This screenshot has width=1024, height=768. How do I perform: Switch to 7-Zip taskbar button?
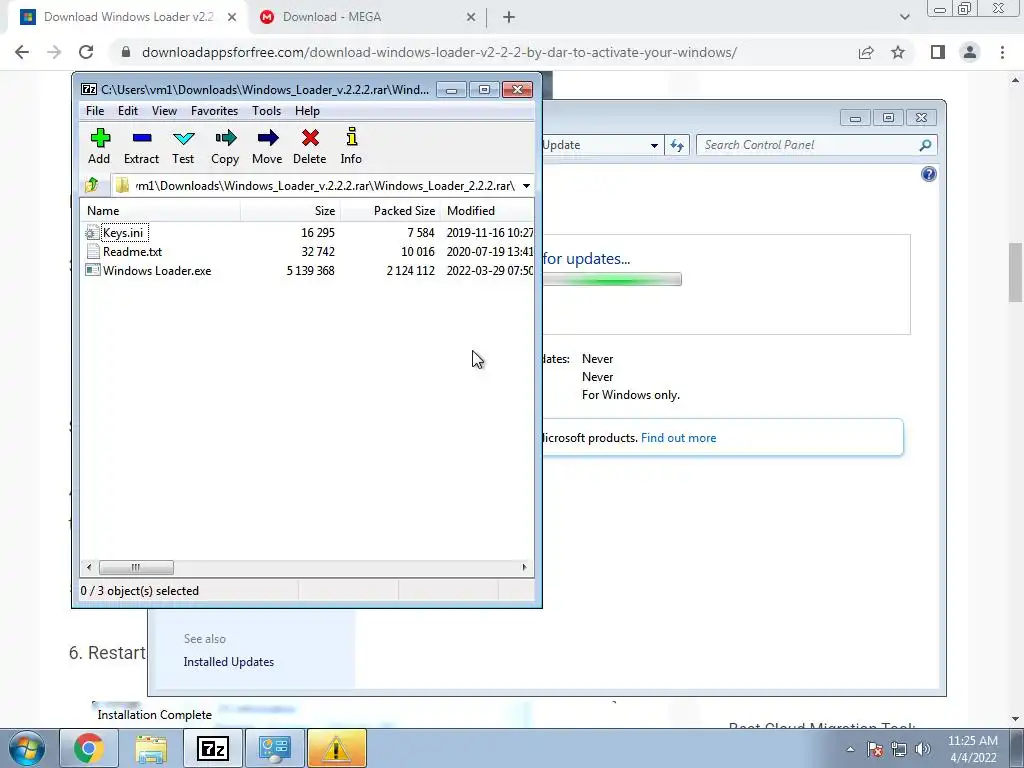pyautogui.click(x=213, y=748)
